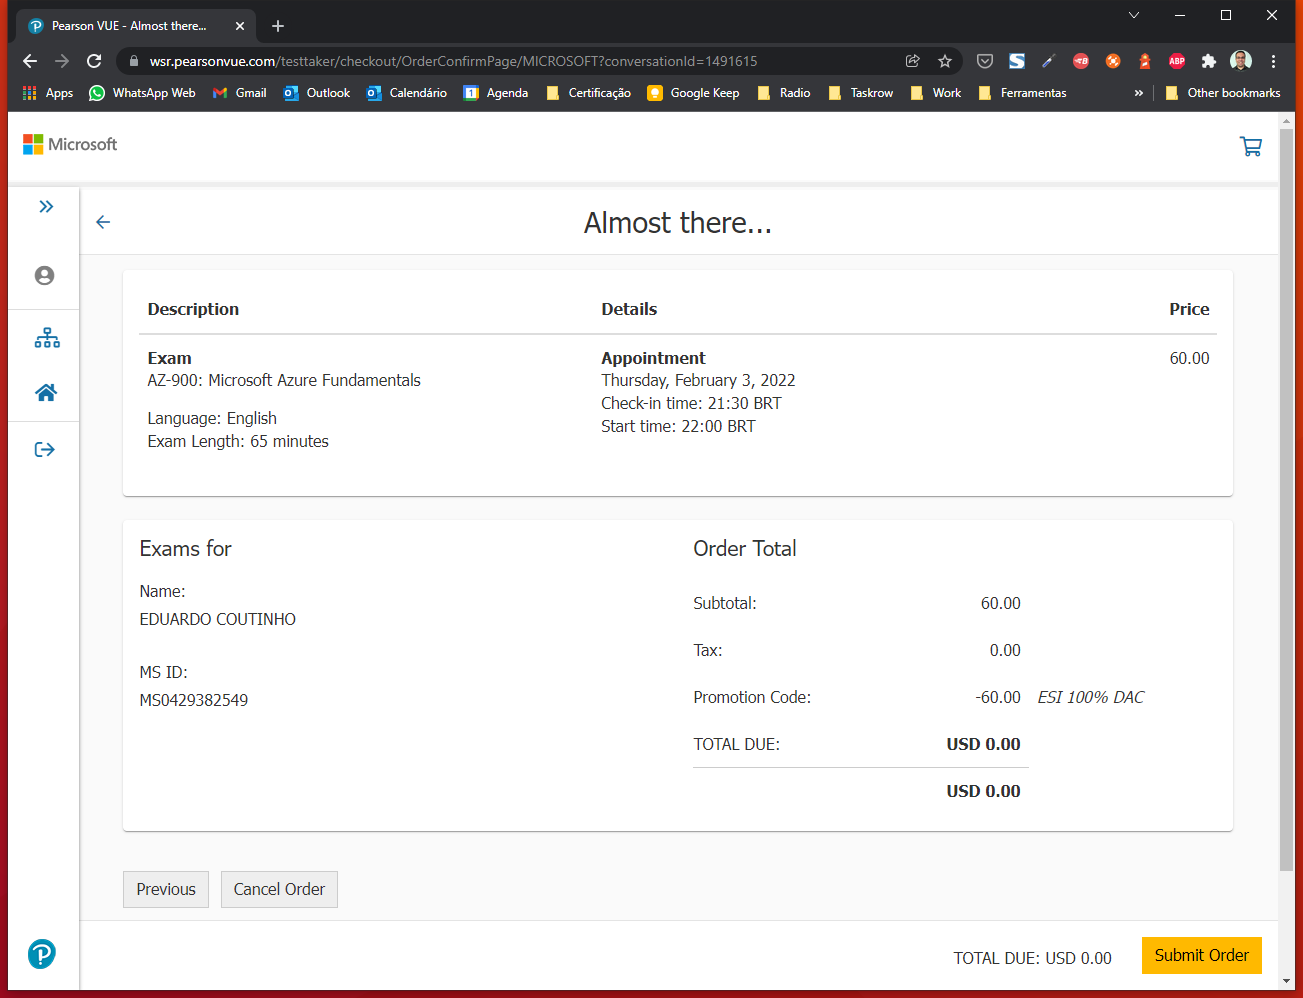Open Apps bookmark

pos(48,93)
